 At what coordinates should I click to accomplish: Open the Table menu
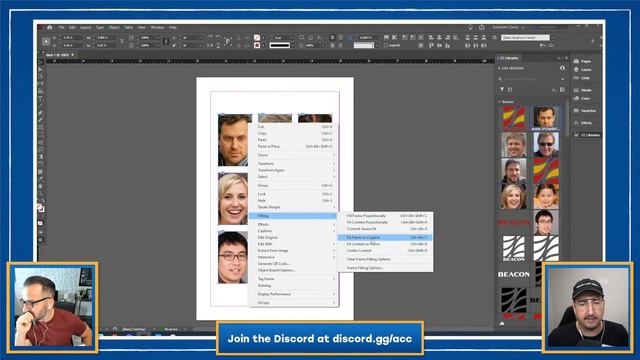click(x=129, y=27)
